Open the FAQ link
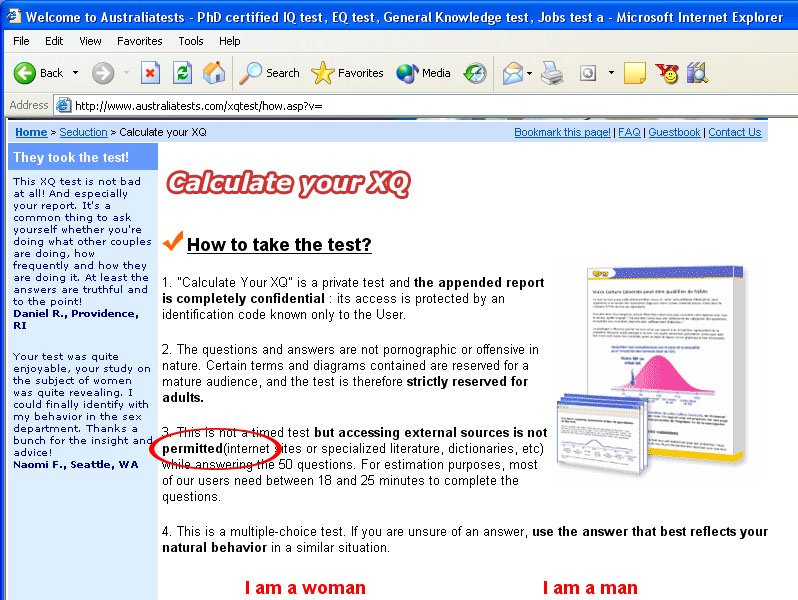This screenshot has height=600, width=798. tap(629, 132)
